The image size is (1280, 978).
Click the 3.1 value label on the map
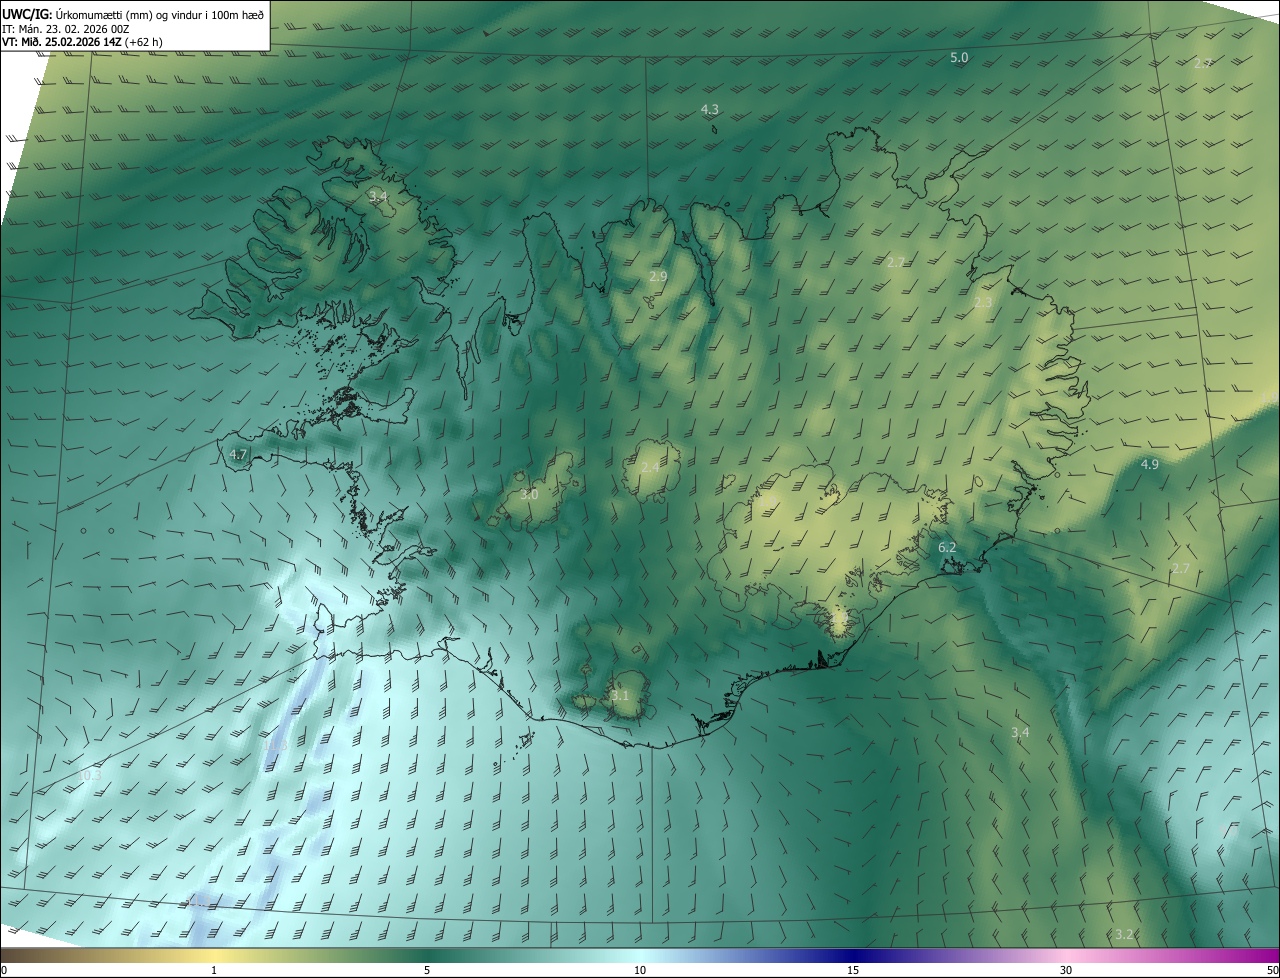620,696
